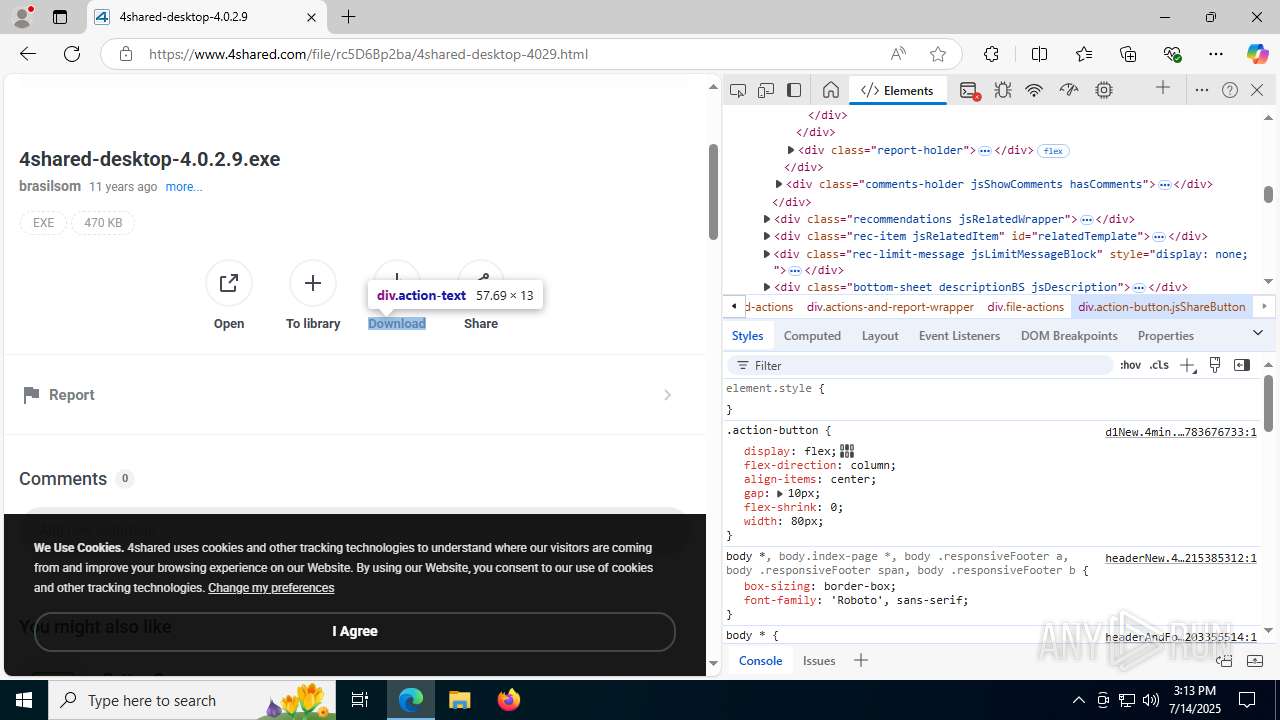
Task: Open the Network wifi icon
Action: tap(1034, 90)
